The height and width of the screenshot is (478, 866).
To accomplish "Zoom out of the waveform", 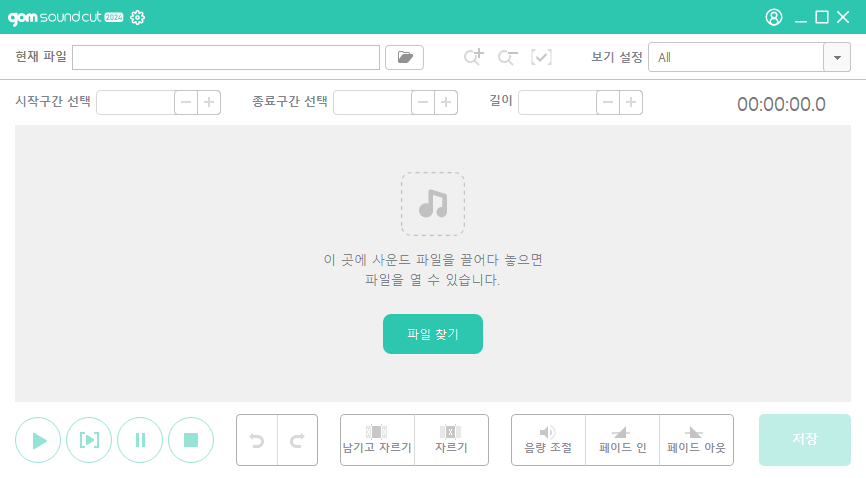I will [x=508, y=57].
